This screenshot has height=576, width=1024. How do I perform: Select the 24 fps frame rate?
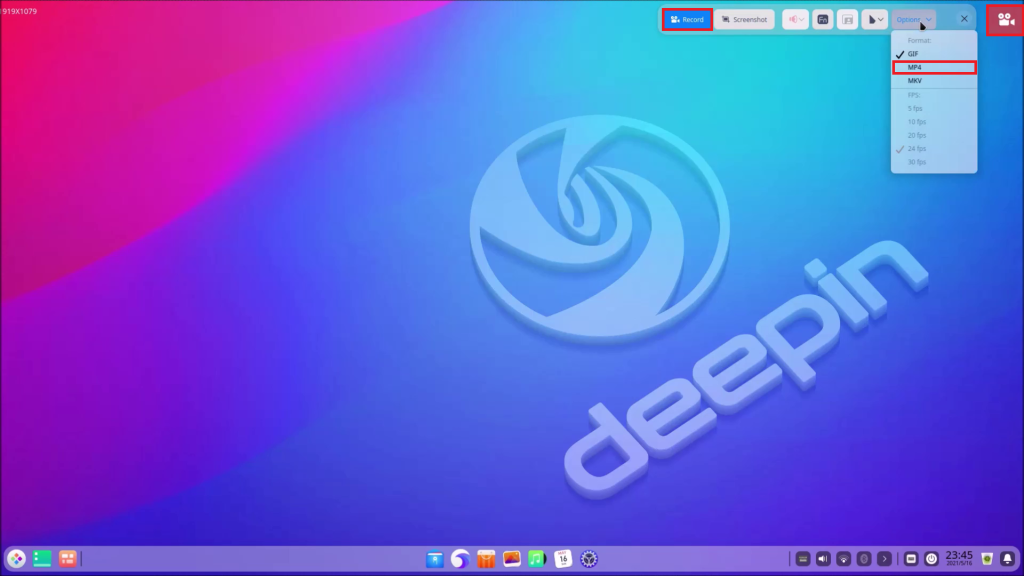coord(917,148)
